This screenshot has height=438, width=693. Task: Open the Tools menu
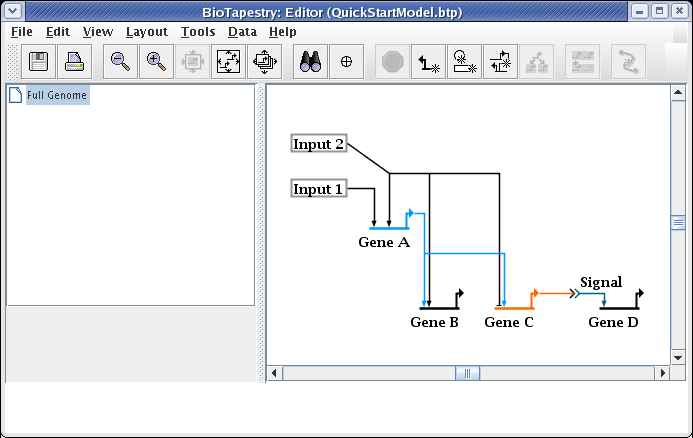[x=198, y=31]
